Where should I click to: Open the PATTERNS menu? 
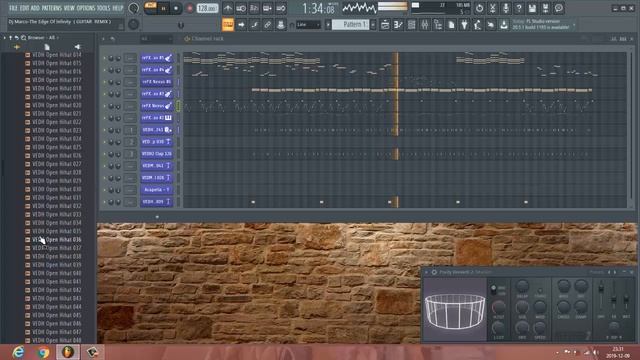(51, 8)
